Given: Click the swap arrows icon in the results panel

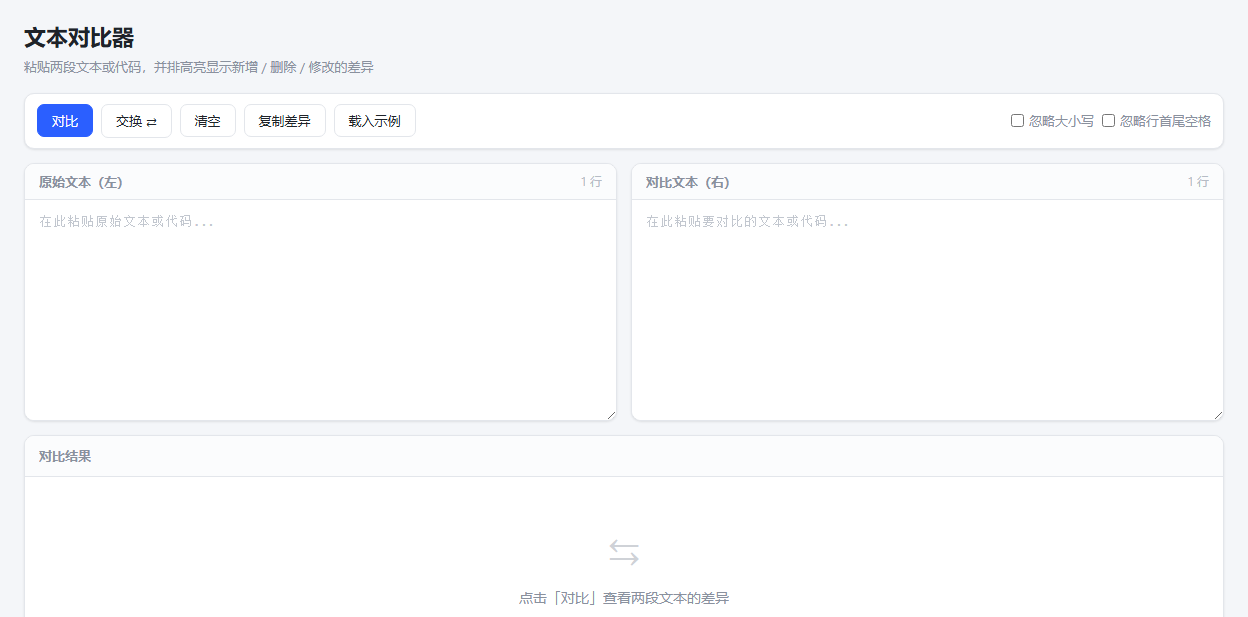Looking at the screenshot, I should tap(624, 552).
